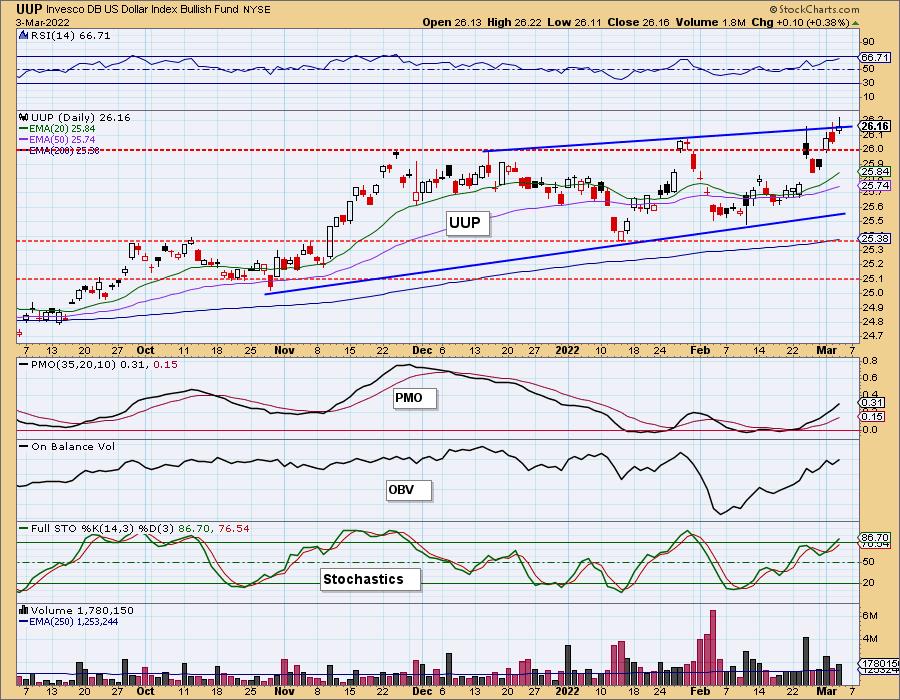Click the Chg +0.10 (+0.38%) value
900x700 pixels.
click(800, 22)
